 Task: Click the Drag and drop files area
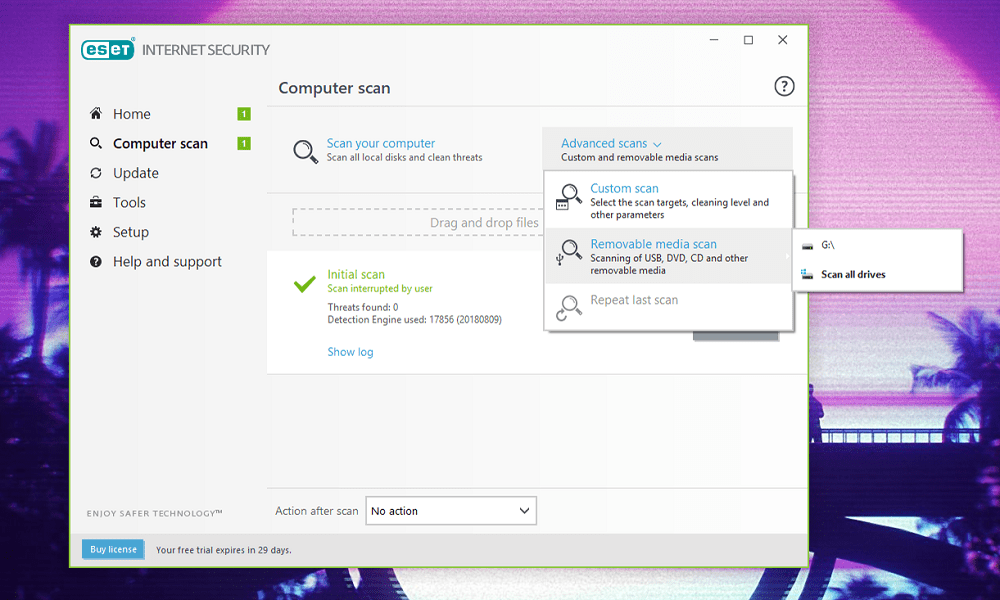click(x=419, y=223)
